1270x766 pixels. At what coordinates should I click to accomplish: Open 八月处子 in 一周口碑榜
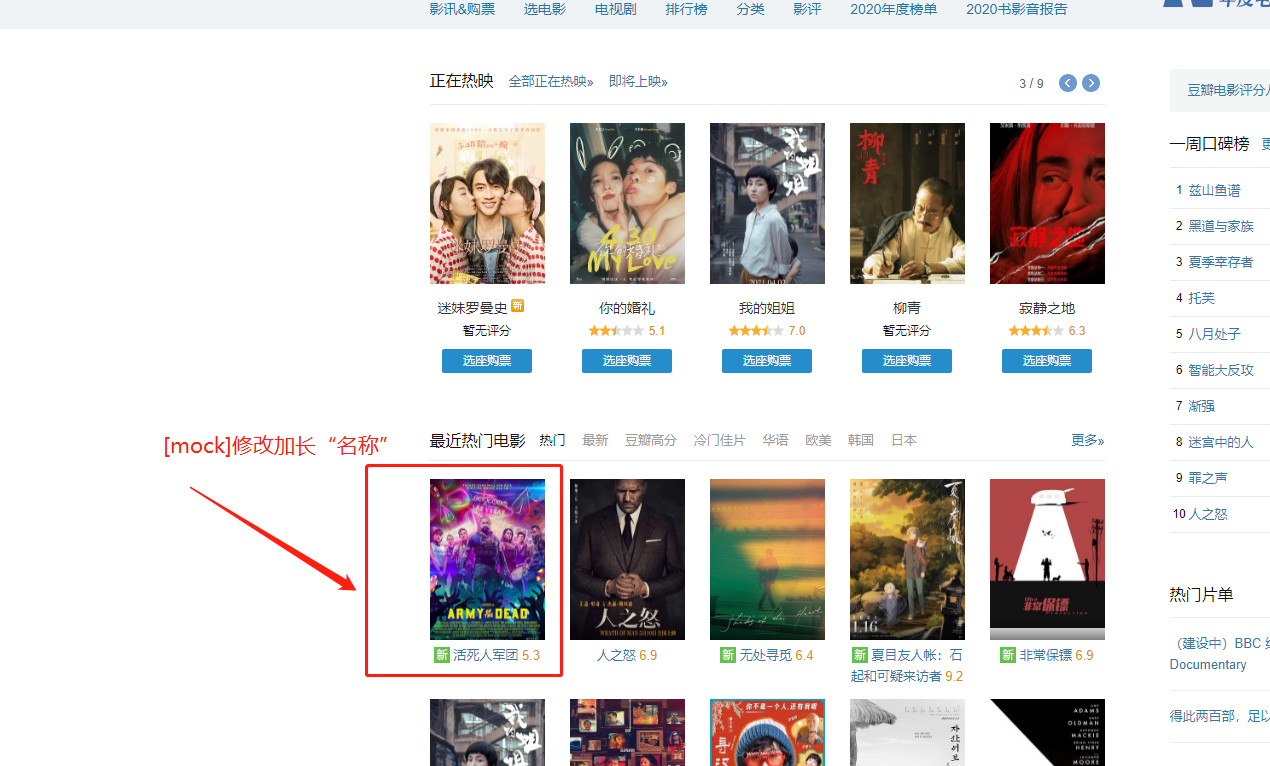(1214, 334)
